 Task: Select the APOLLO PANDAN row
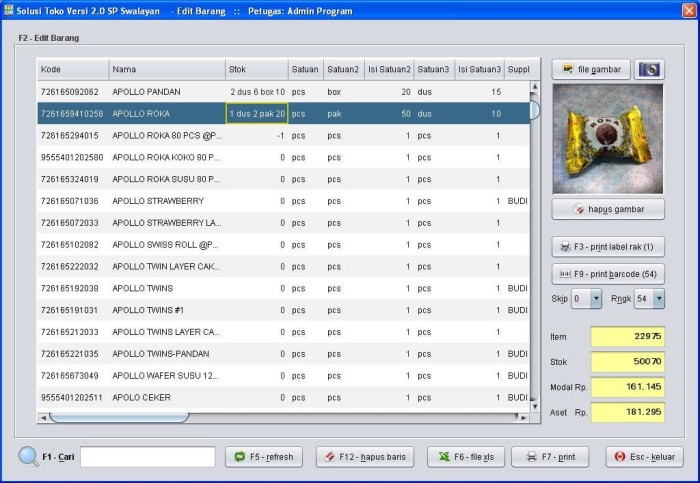283,92
